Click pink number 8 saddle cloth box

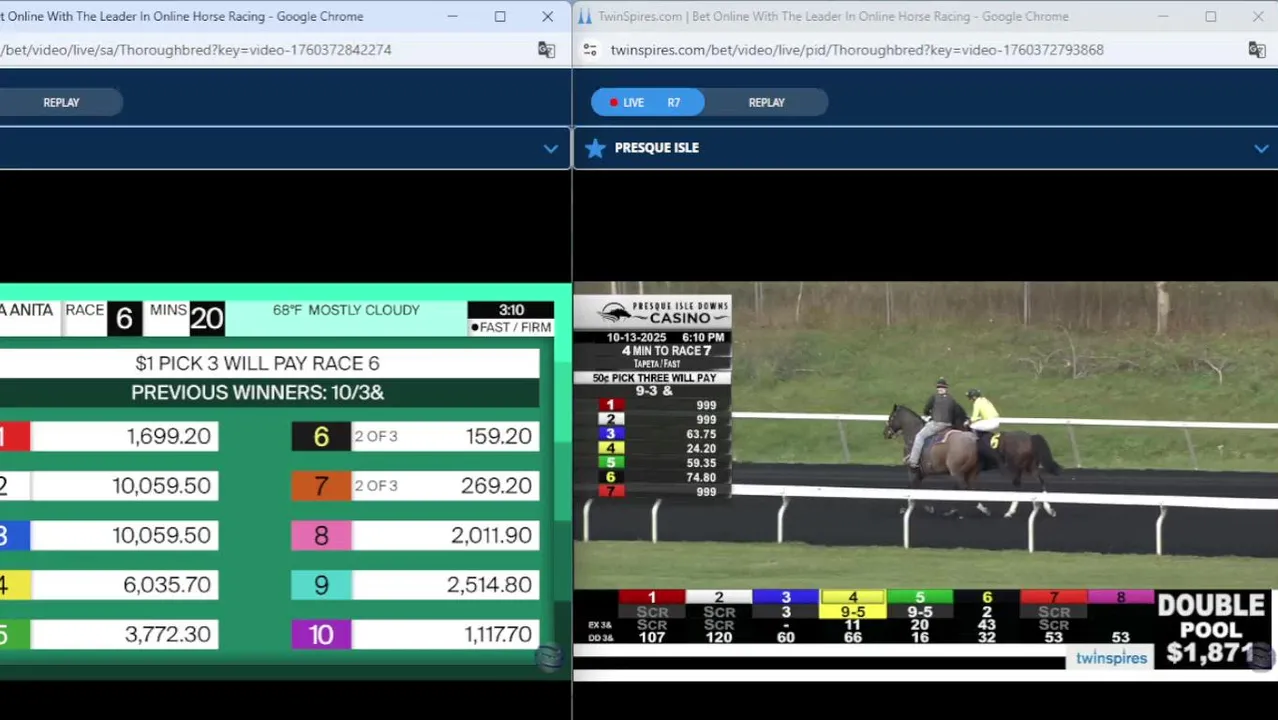pyautogui.click(x=321, y=536)
